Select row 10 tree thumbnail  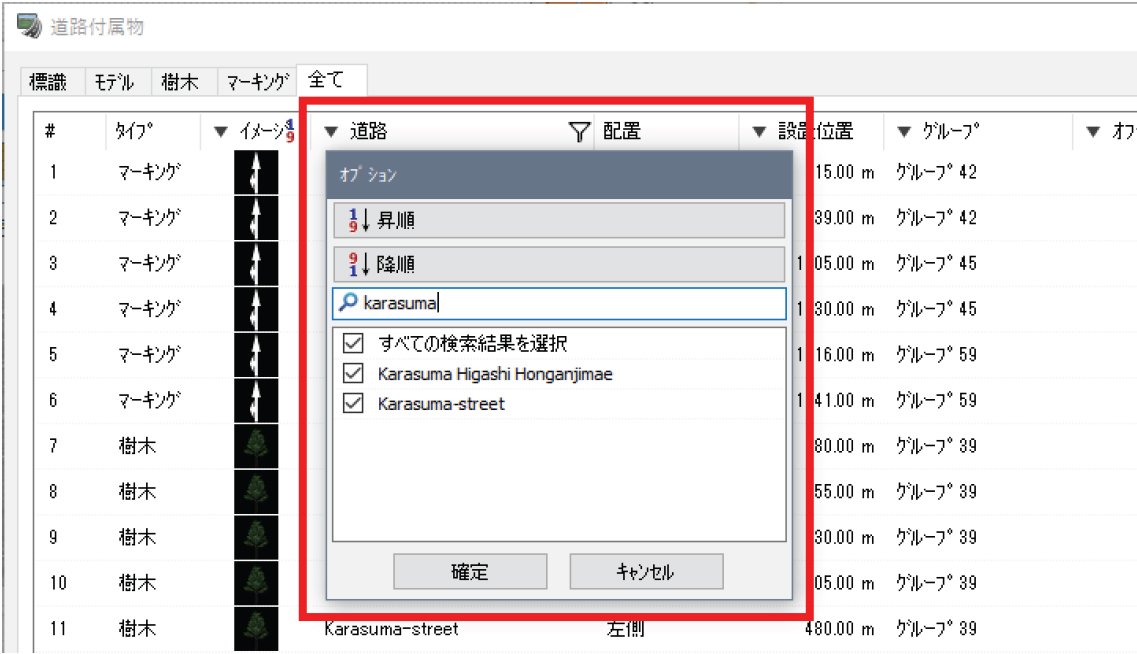(256, 583)
